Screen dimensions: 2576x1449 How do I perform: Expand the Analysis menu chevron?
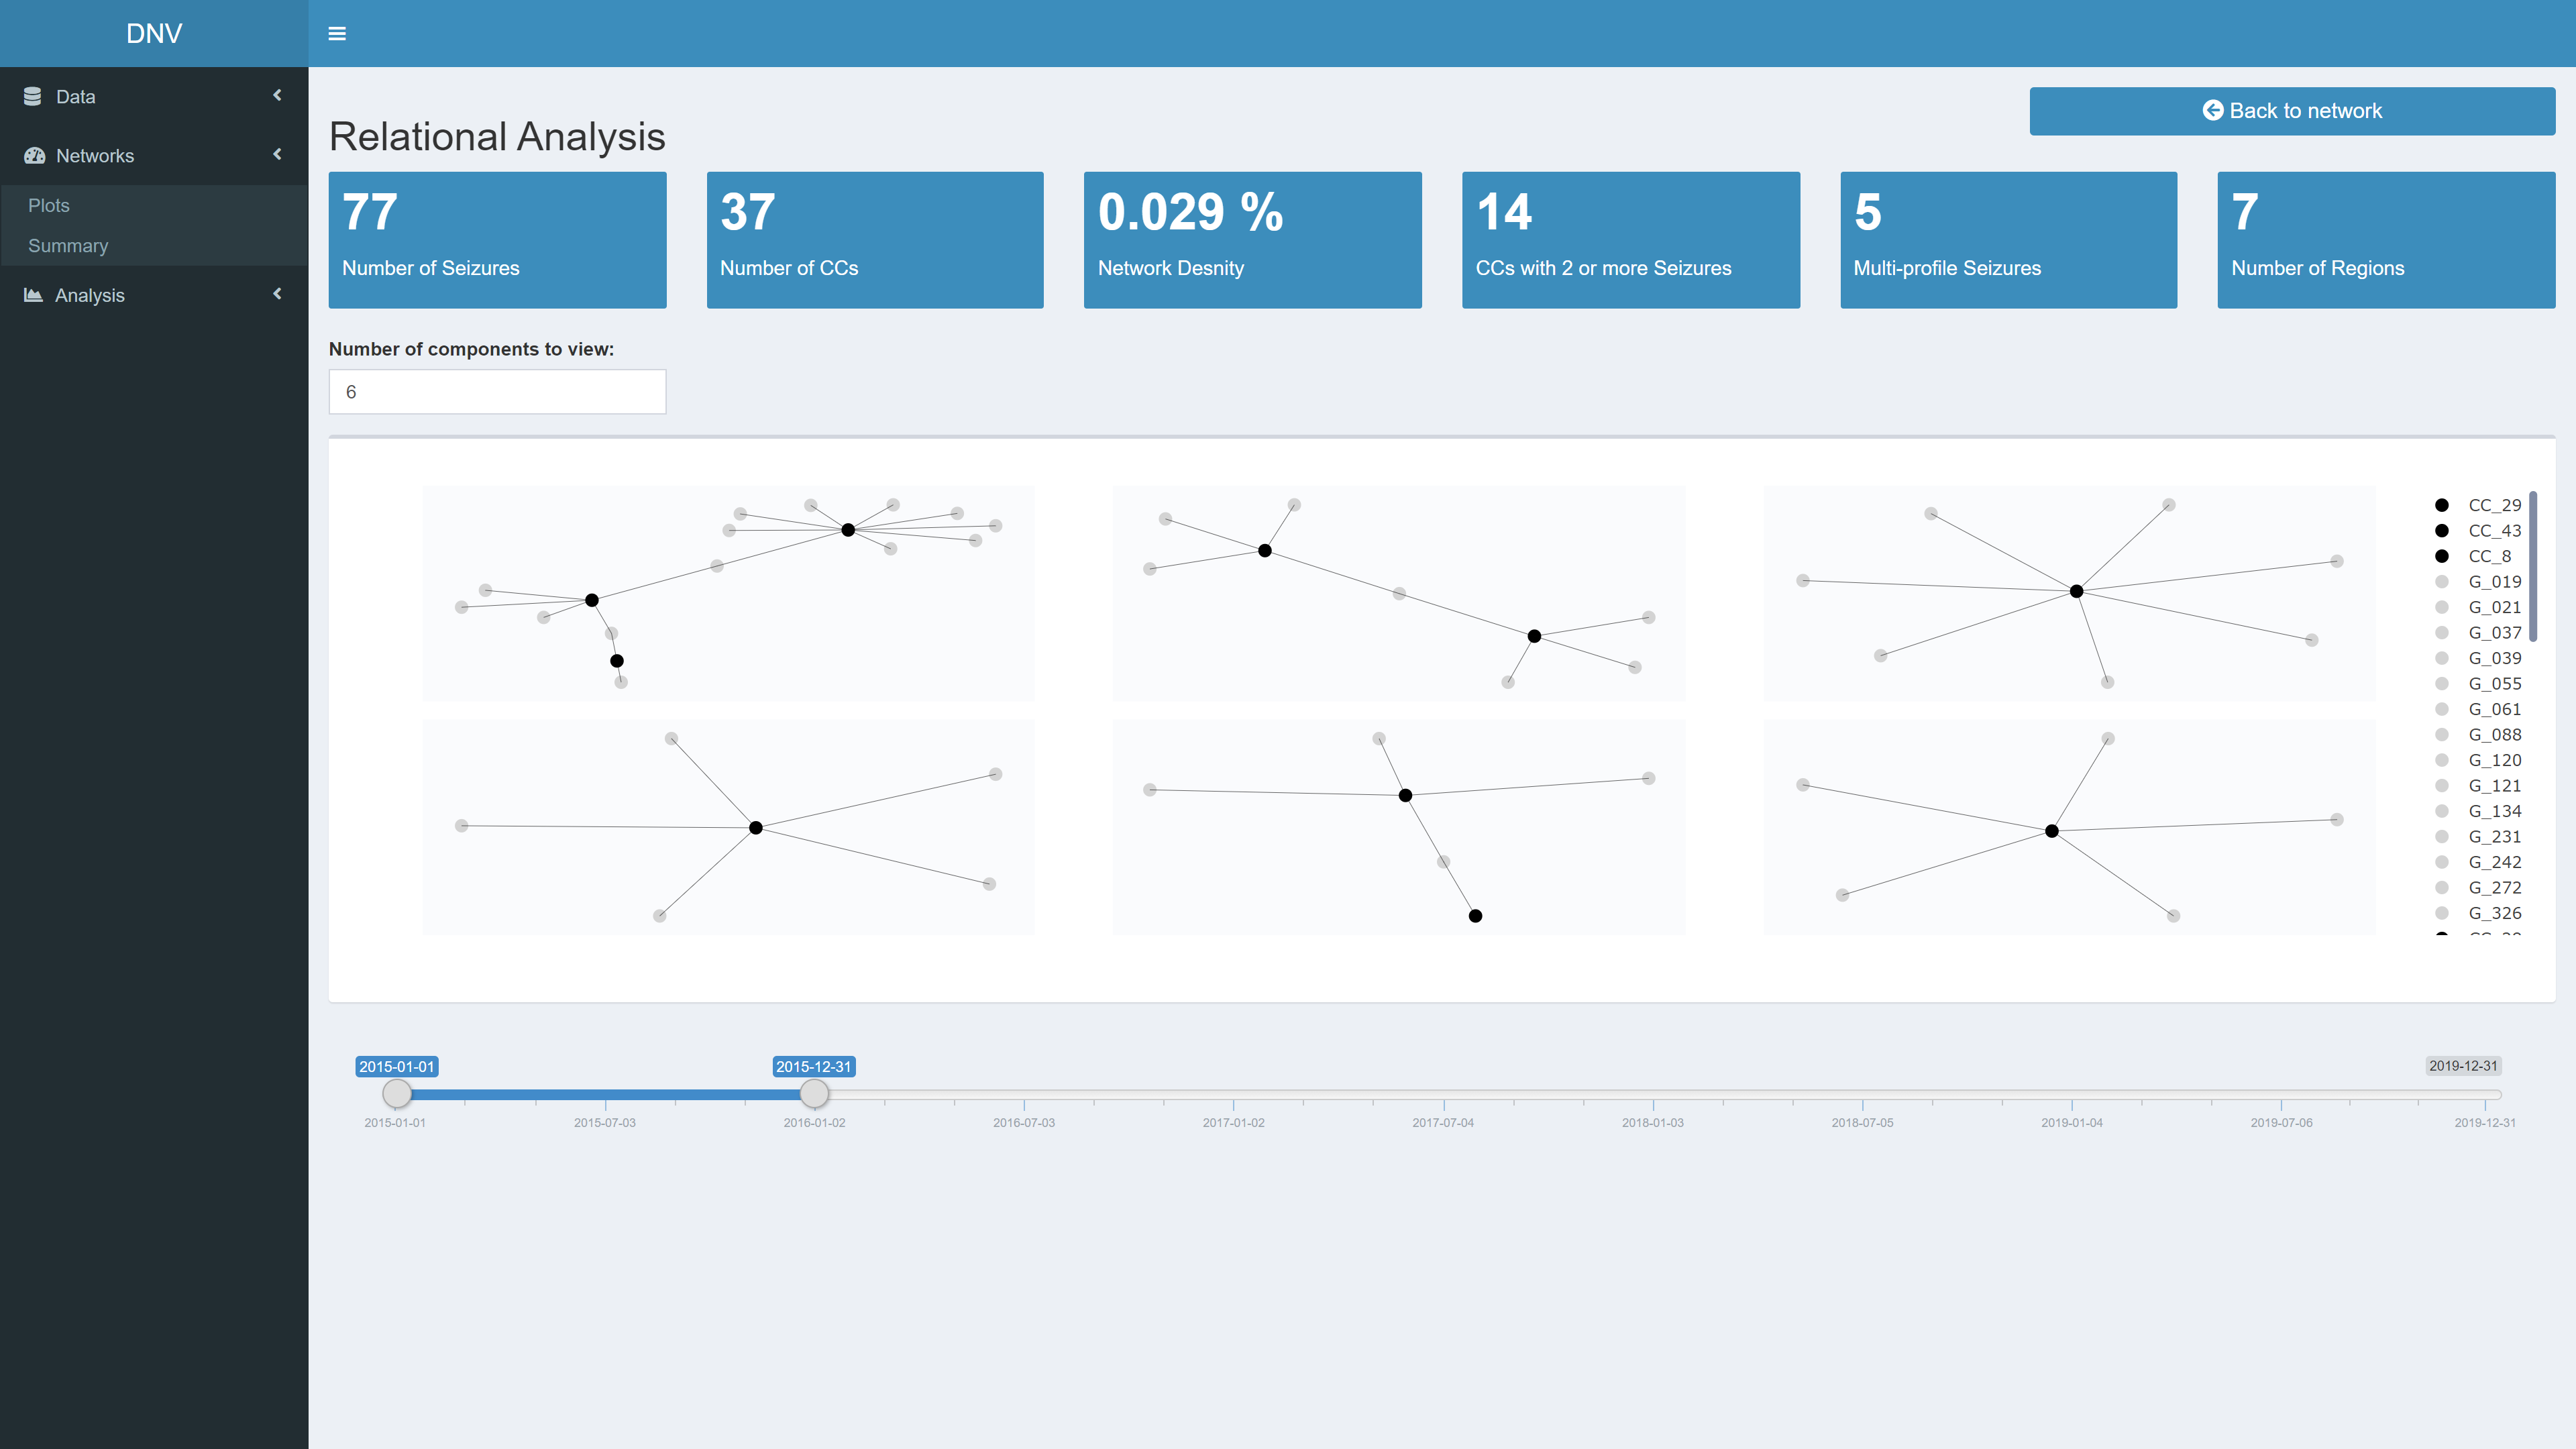point(277,294)
